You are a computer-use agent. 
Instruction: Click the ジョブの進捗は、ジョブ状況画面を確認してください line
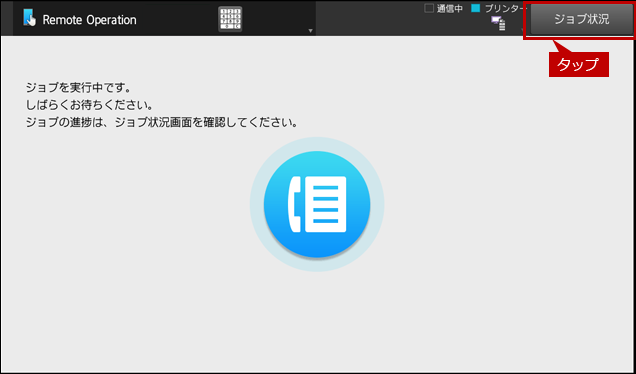point(161,123)
